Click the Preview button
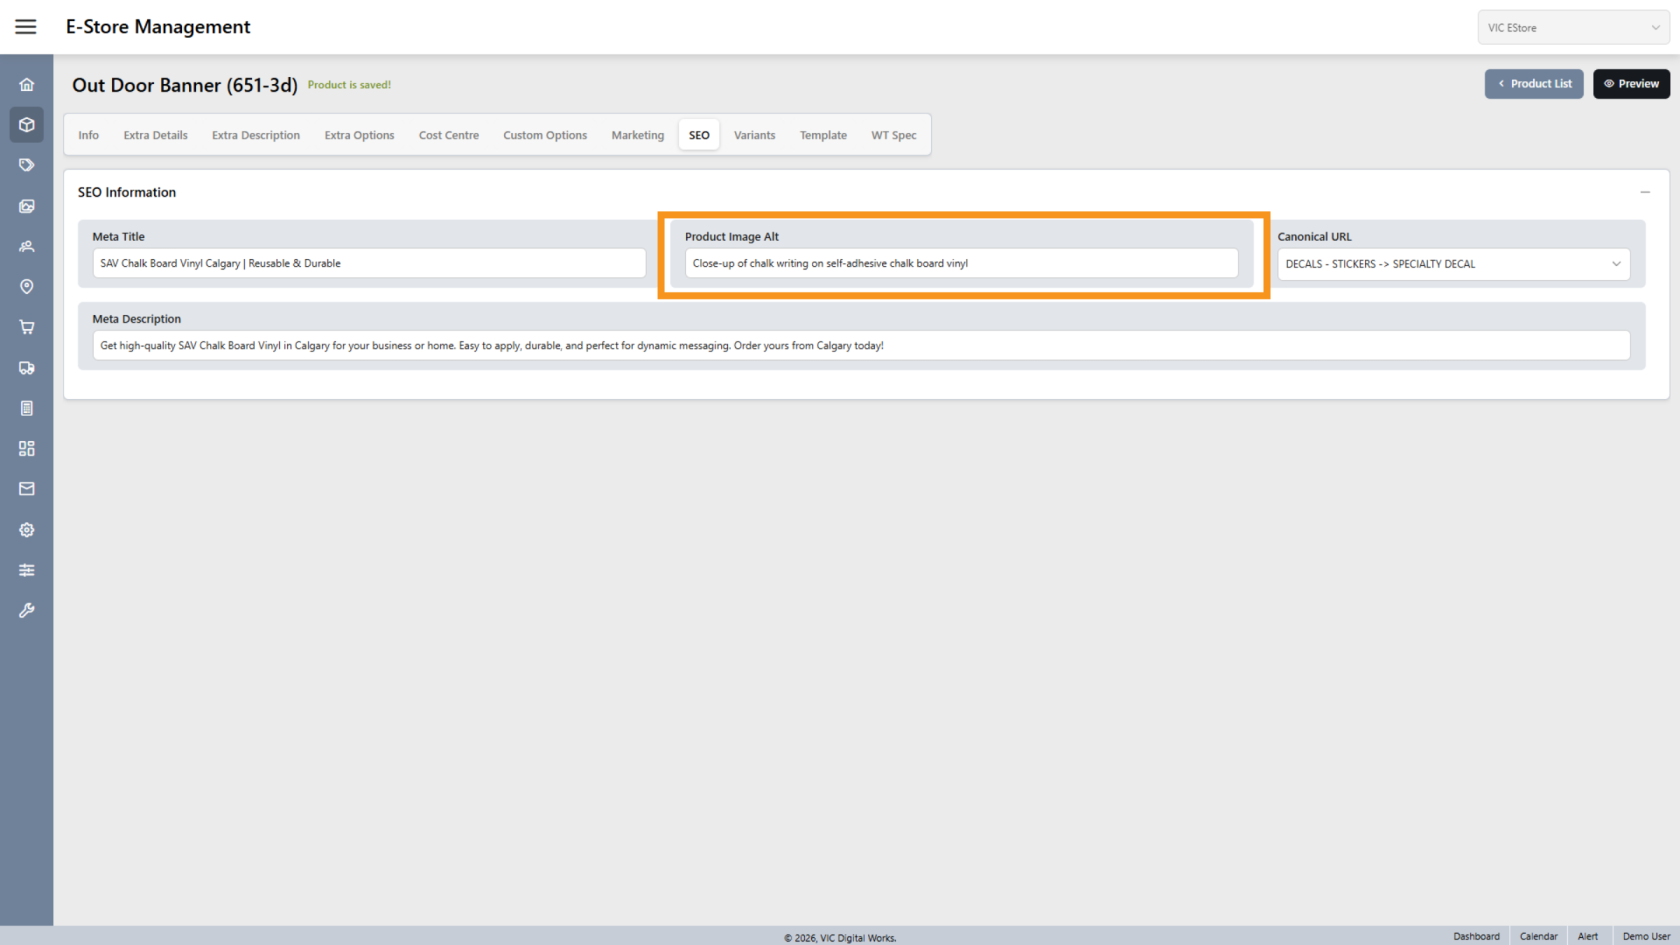The height and width of the screenshot is (945, 1680). (x=1631, y=84)
